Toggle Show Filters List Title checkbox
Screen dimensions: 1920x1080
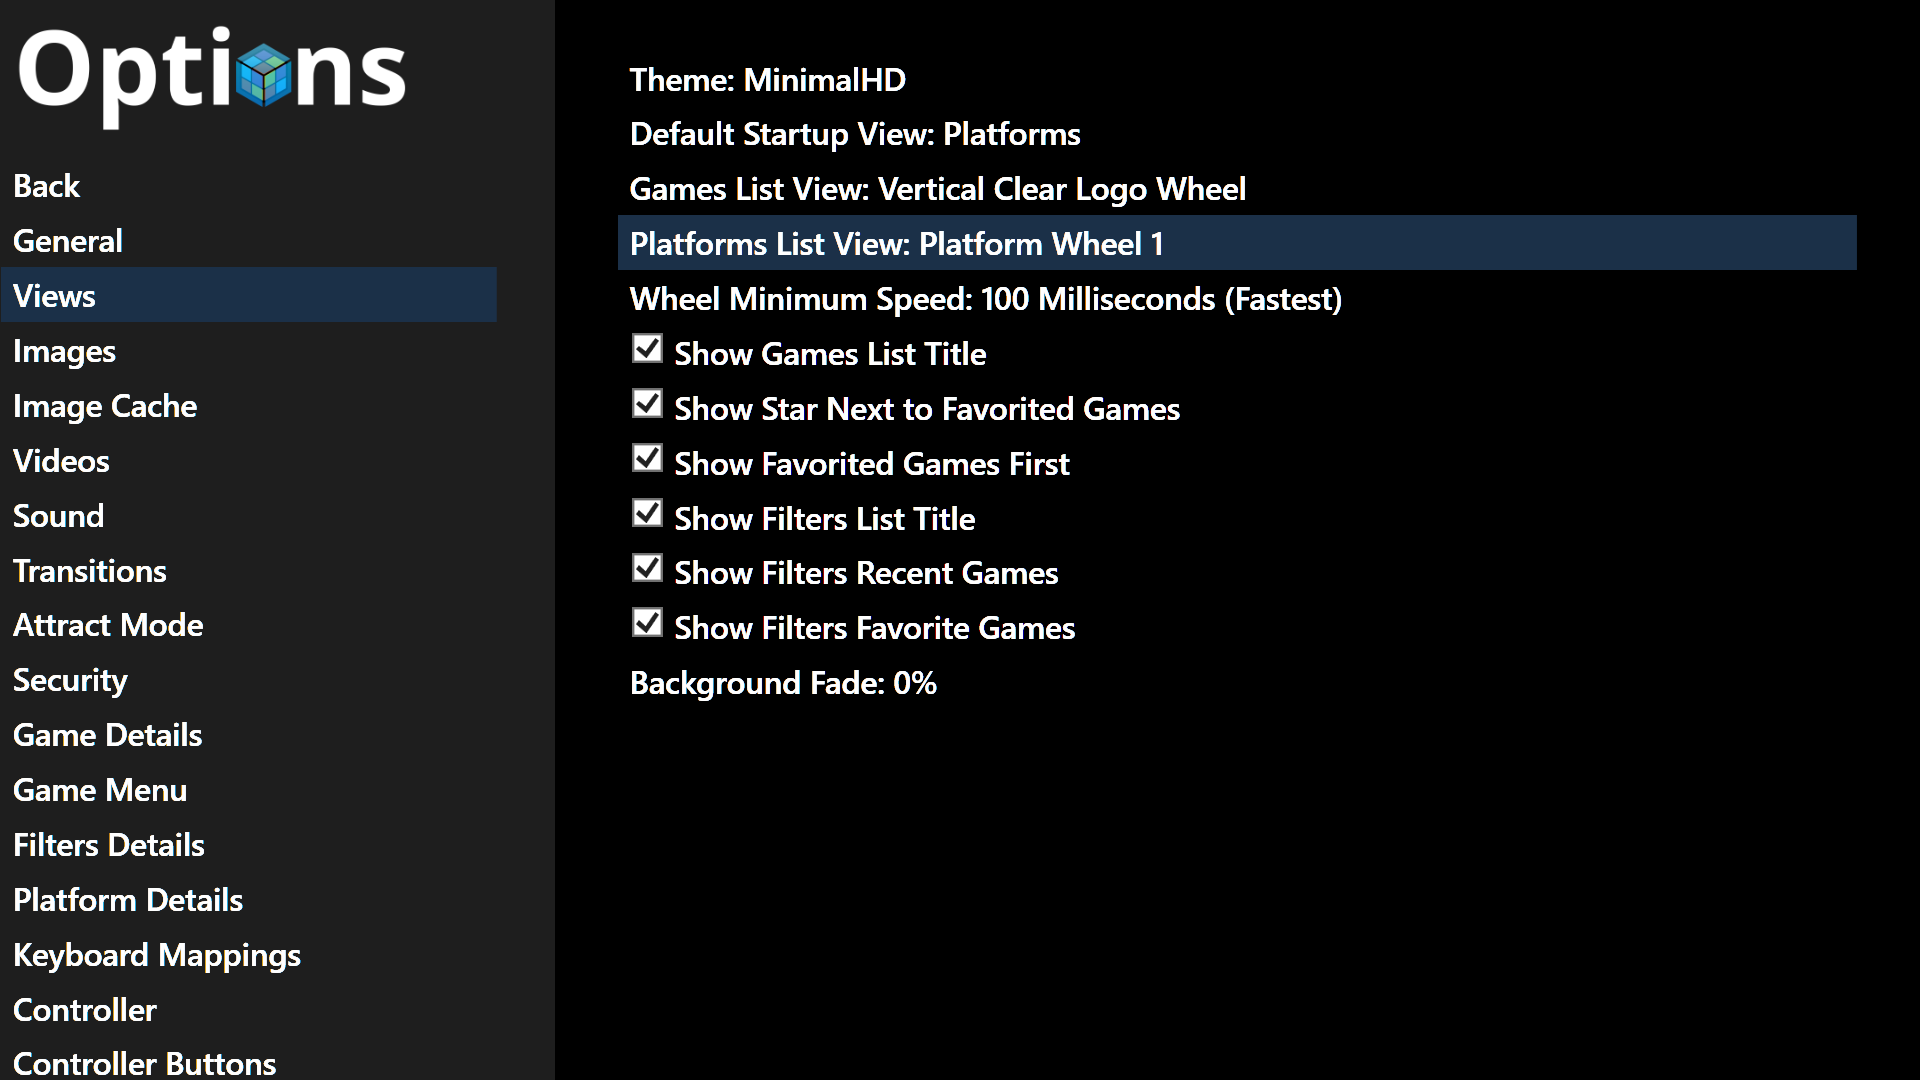coord(647,514)
